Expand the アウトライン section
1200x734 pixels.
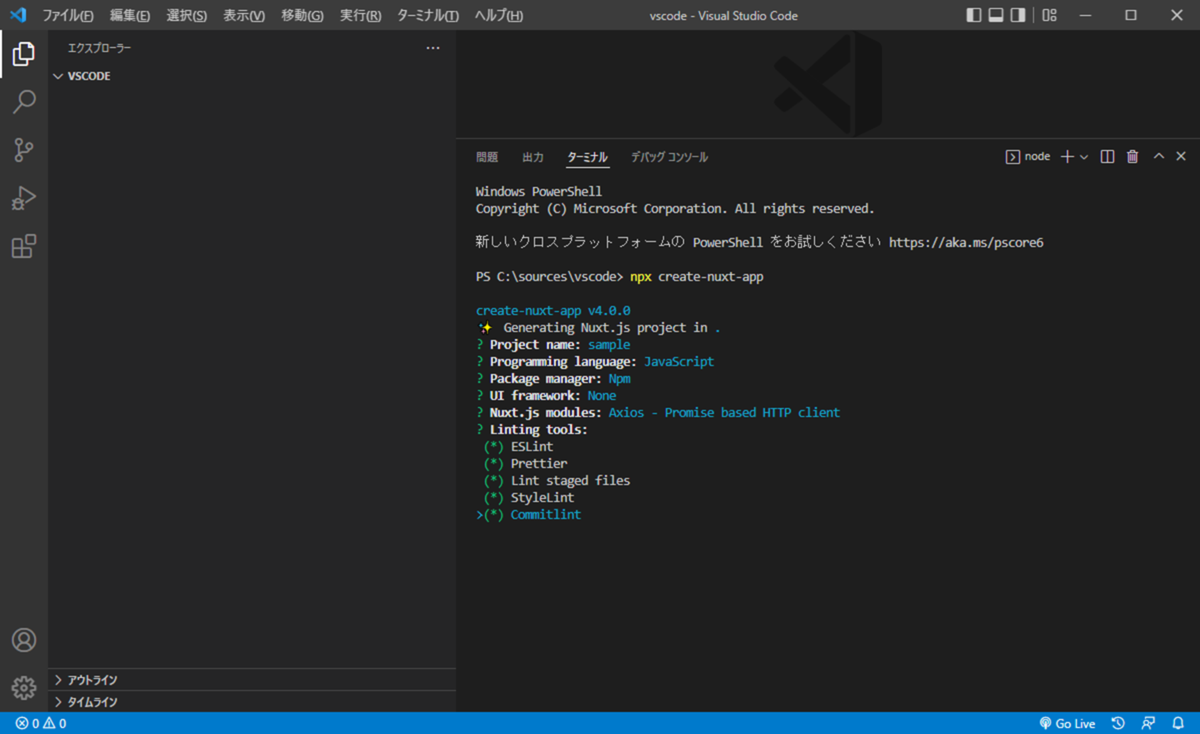tap(252, 680)
